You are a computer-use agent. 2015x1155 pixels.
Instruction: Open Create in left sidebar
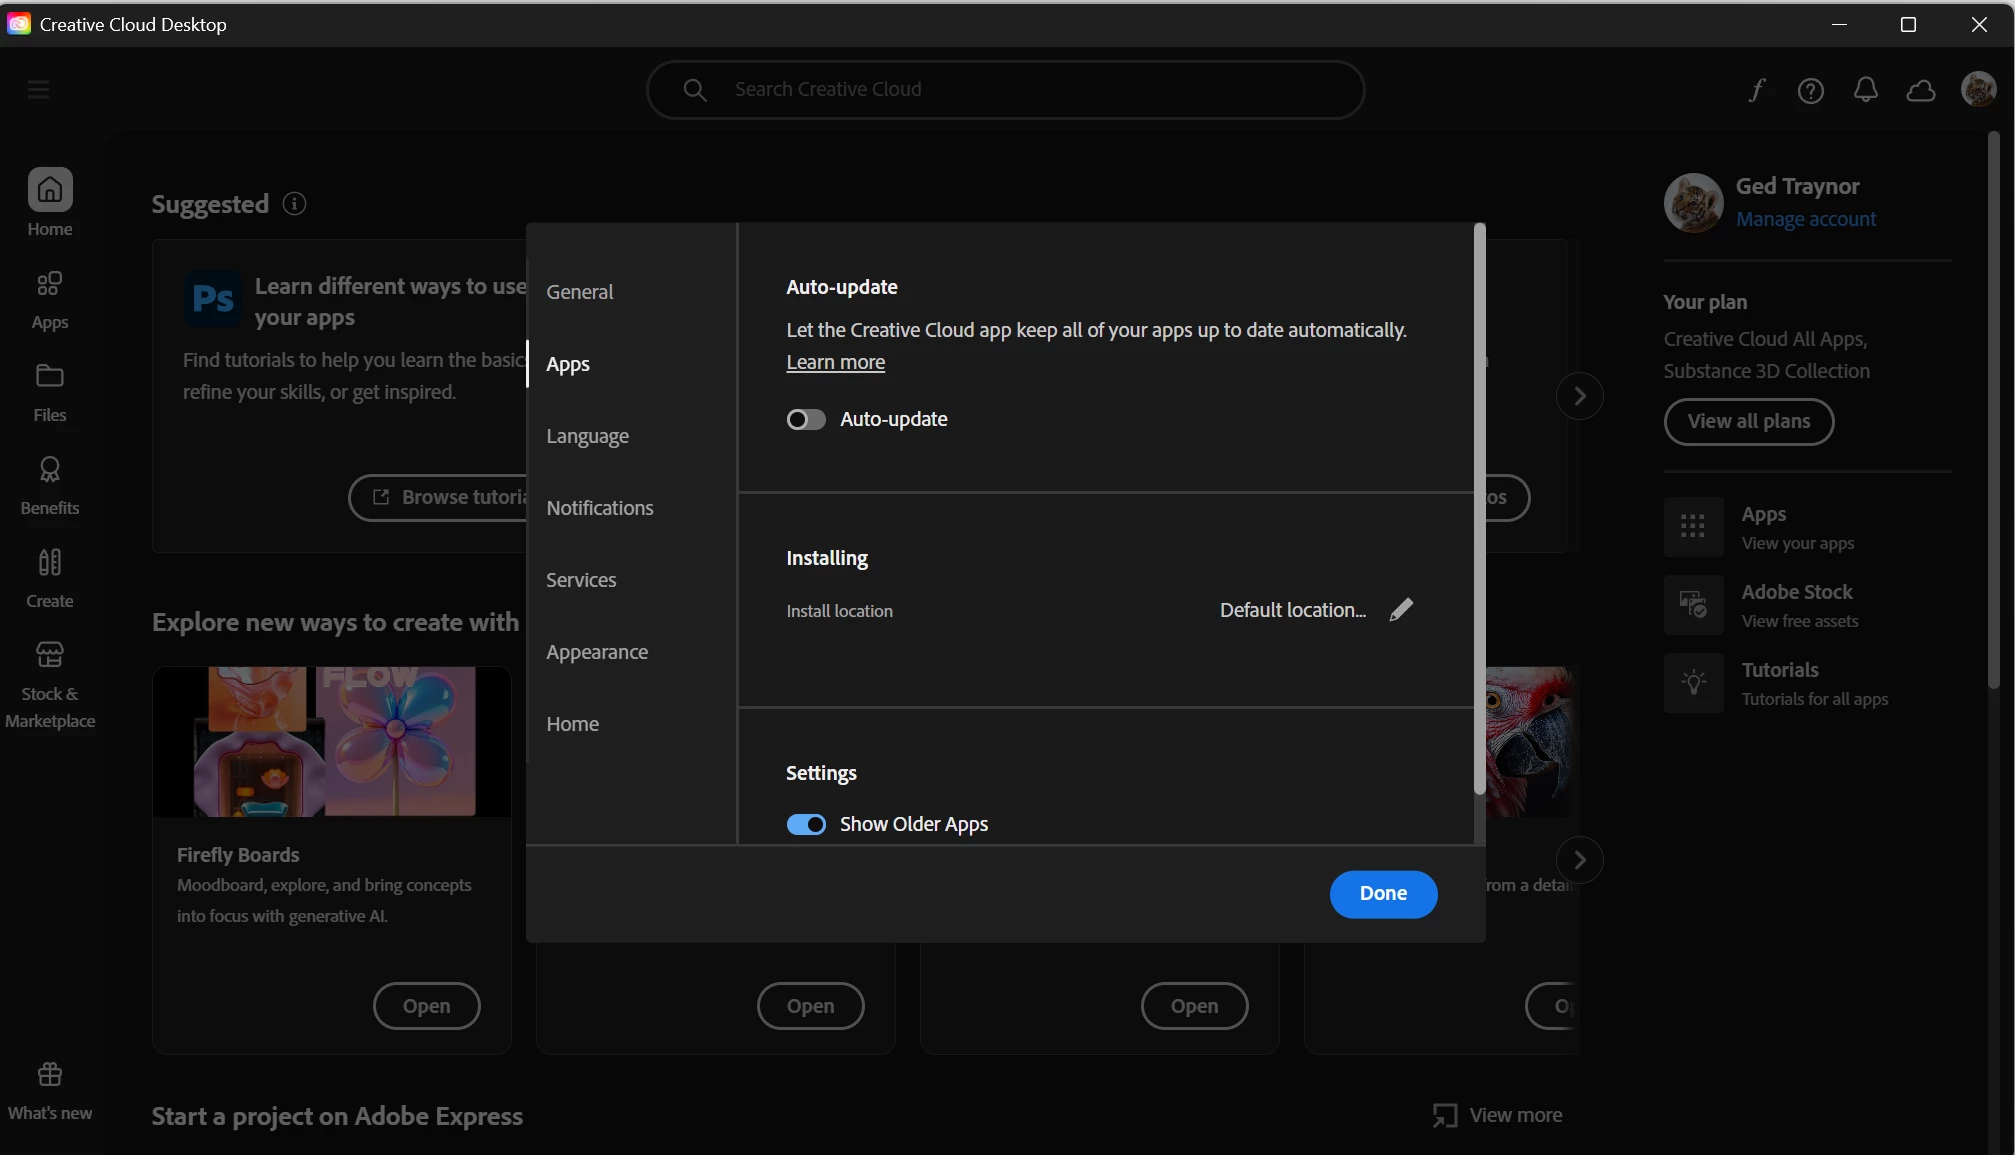pos(50,579)
